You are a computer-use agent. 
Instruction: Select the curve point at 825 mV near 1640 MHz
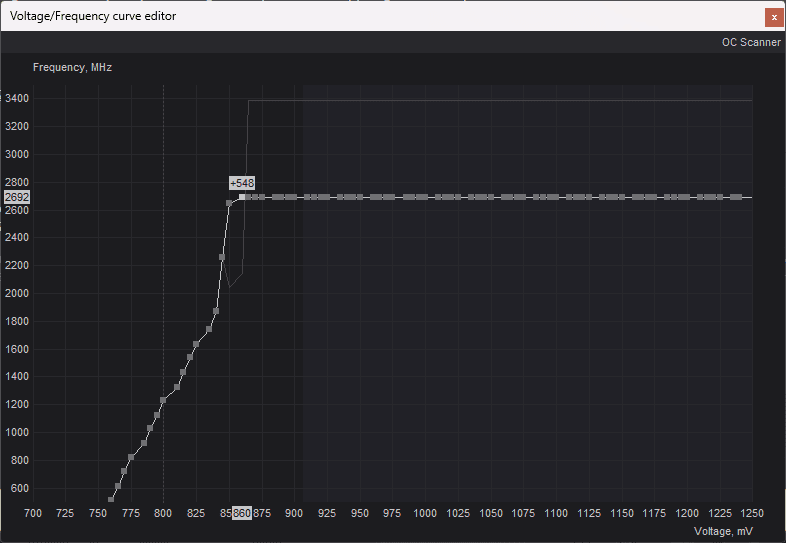pos(196,344)
